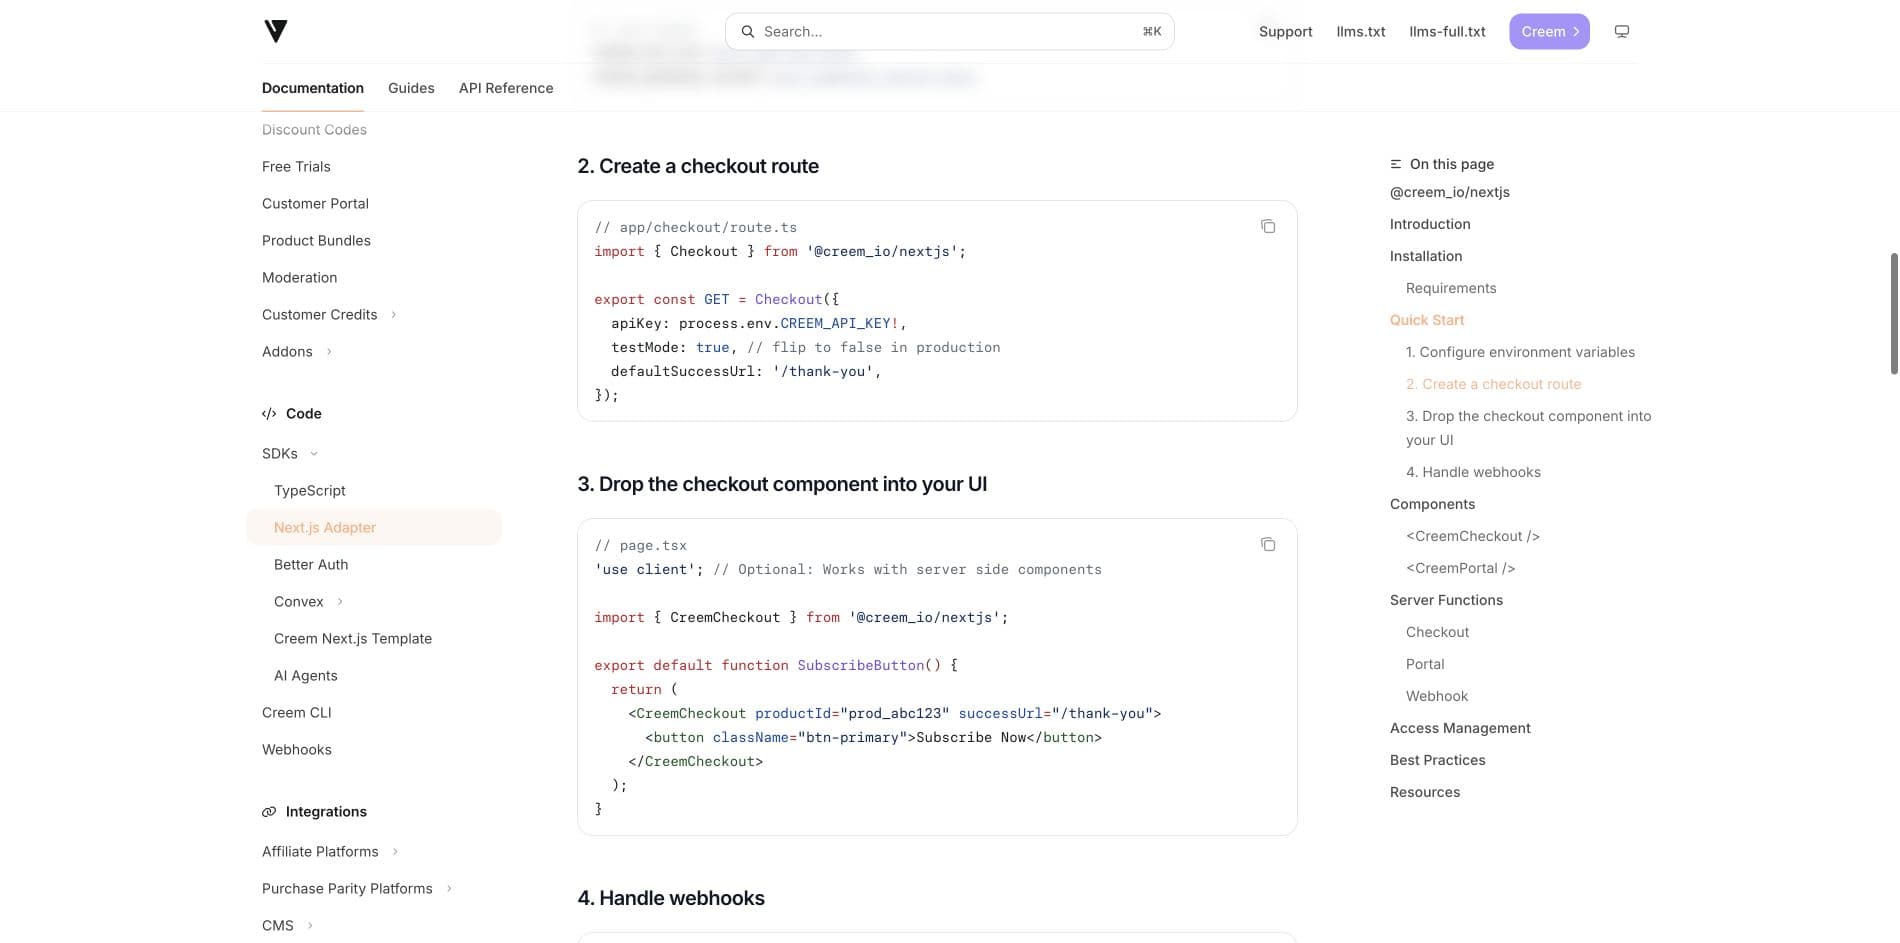Jump to Handle webhooks outline link
The image size is (1900, 943).
[x=1473, y=472]
